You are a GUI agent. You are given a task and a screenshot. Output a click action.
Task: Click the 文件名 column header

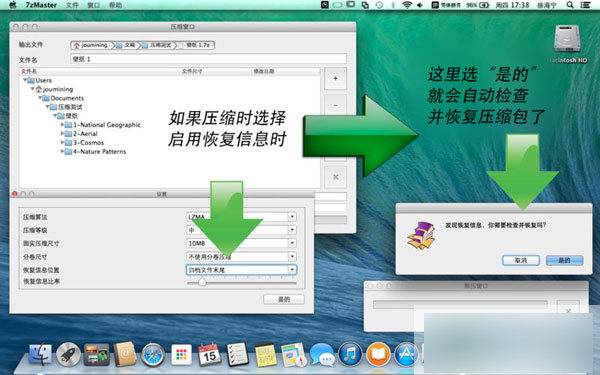(29, 71)
